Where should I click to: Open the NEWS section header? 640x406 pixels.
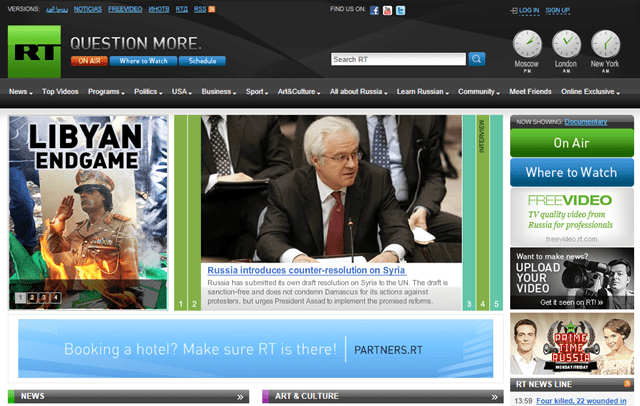128,397
